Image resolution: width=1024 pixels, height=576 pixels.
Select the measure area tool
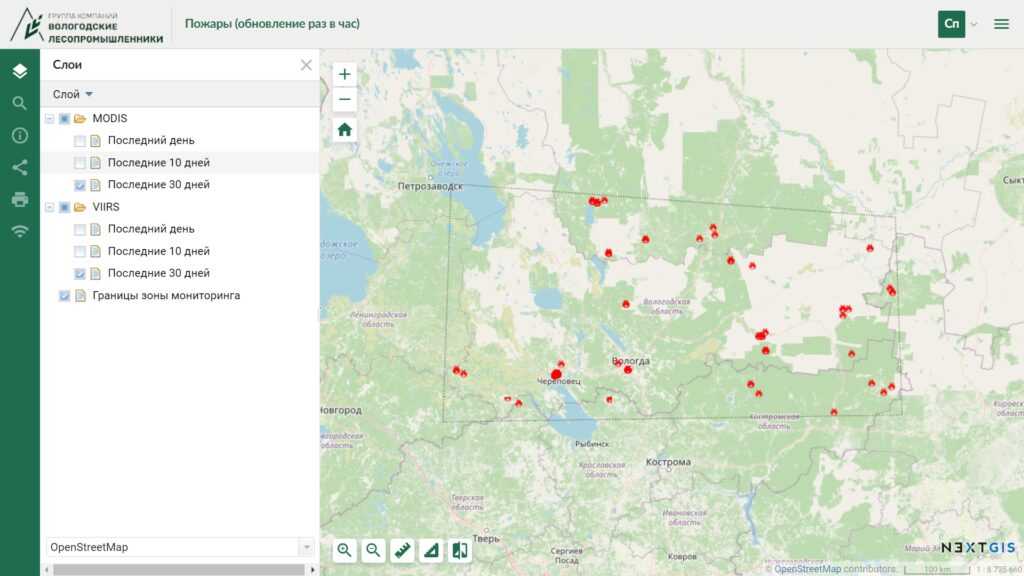pyautogui.click(x=431, y=550)
